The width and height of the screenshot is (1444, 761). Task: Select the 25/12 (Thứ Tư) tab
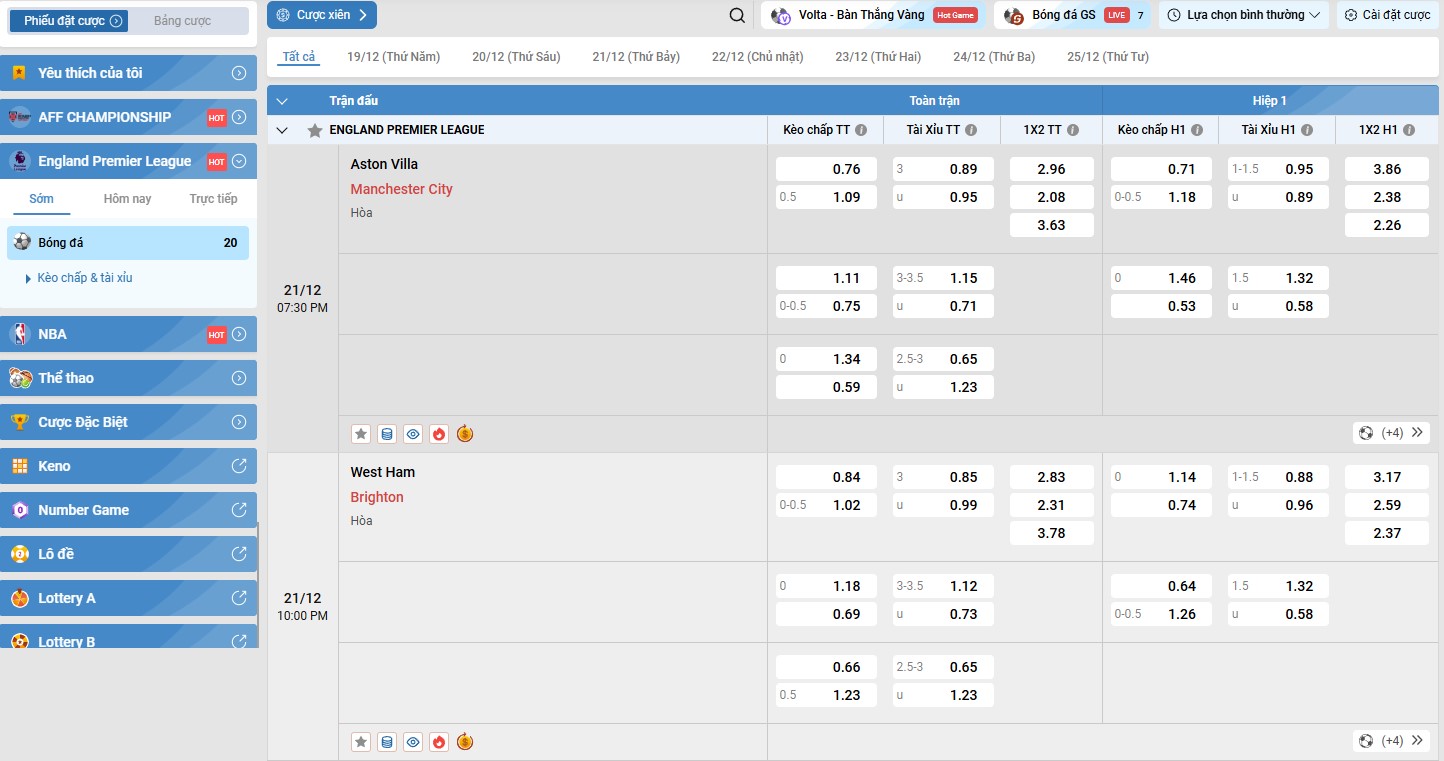(1108, 57)
